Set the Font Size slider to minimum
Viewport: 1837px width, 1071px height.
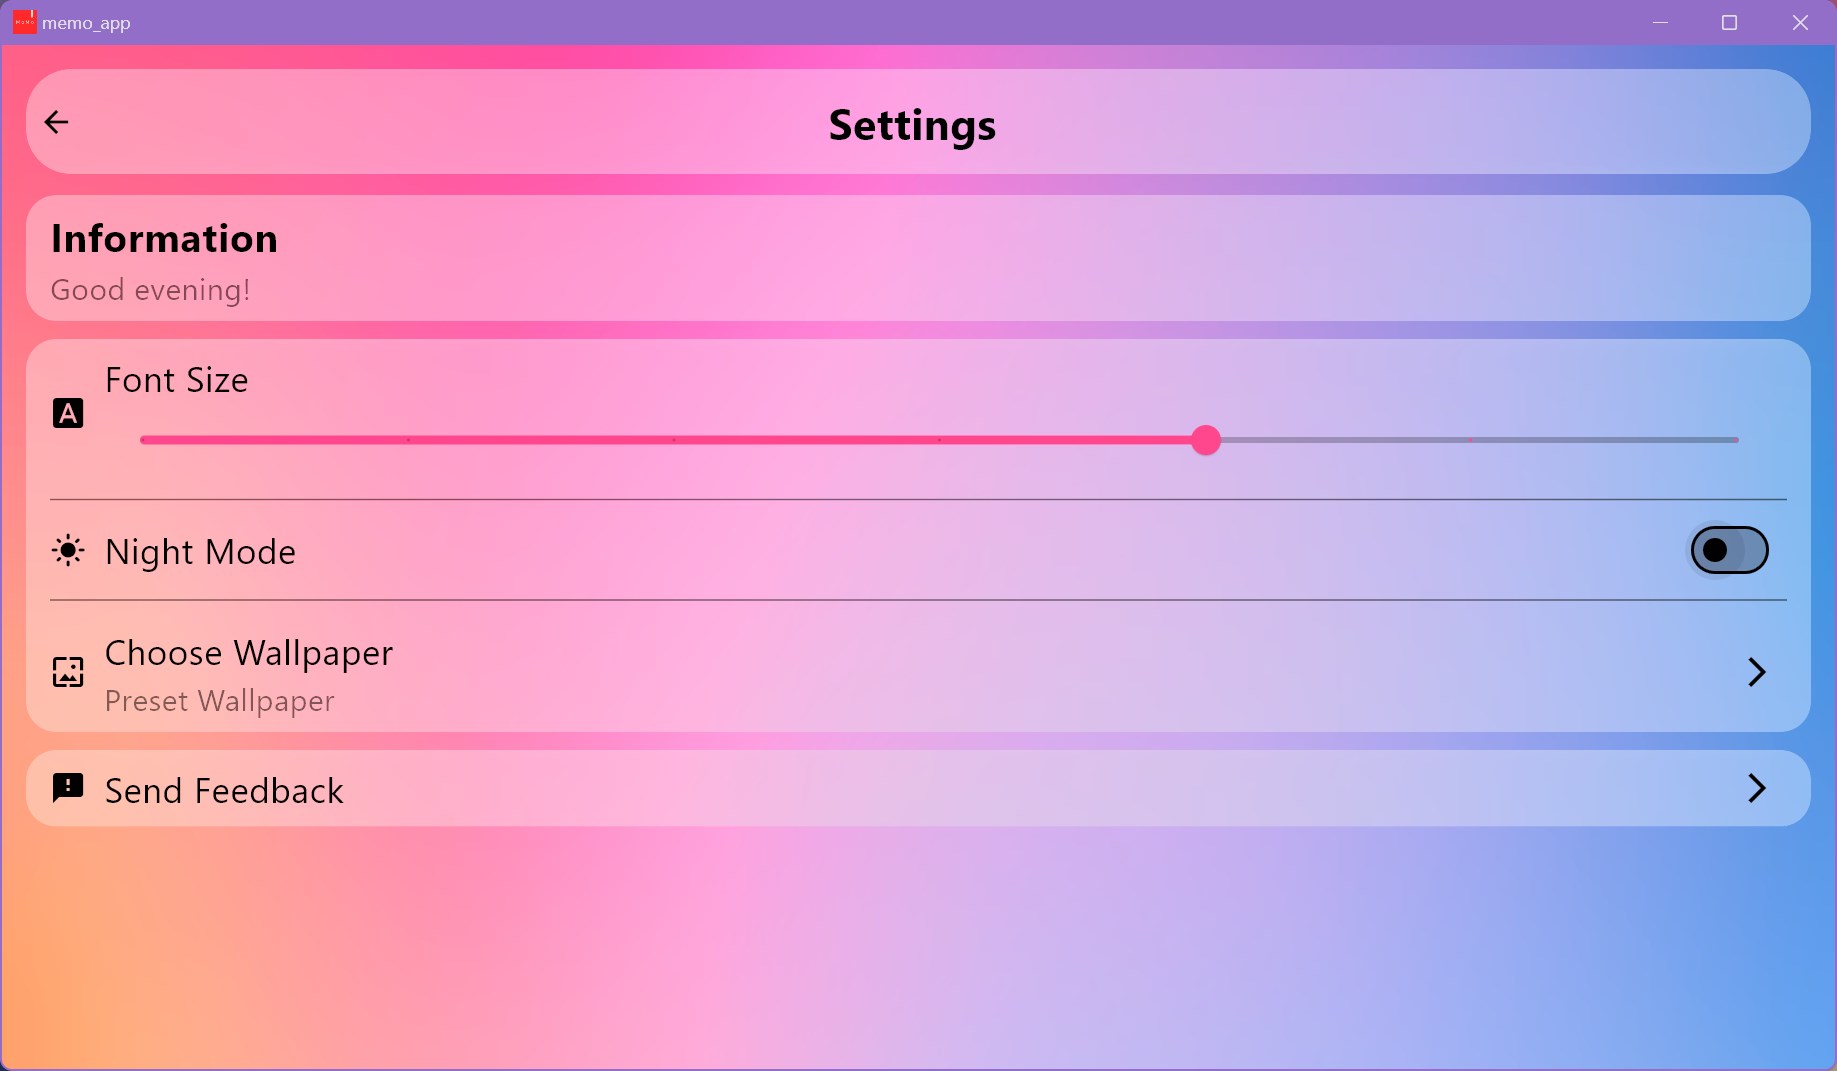point(143,440)
